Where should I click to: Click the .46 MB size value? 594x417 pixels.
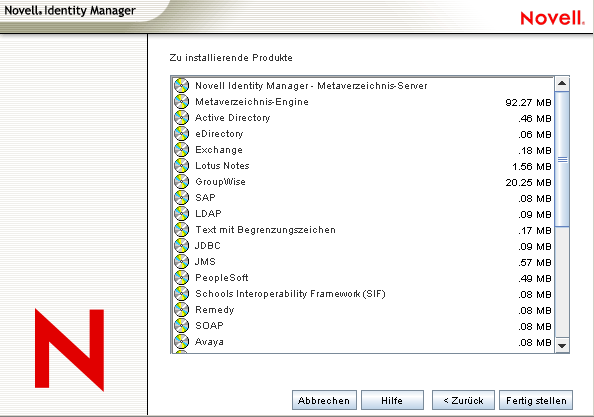click(x=535, y=119)
